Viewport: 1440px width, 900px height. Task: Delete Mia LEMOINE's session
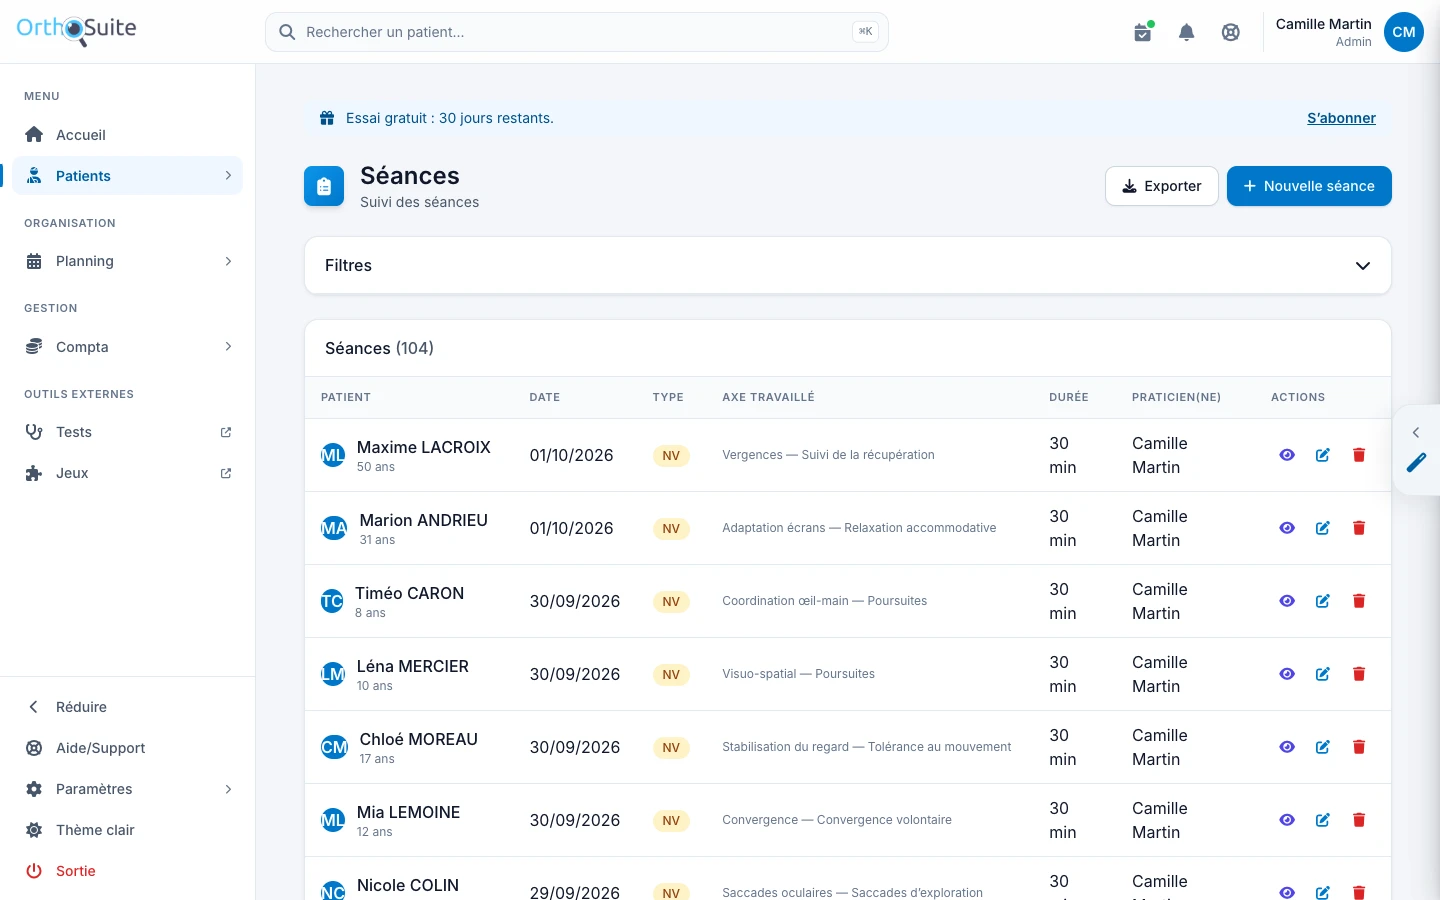click(1359, 820)
